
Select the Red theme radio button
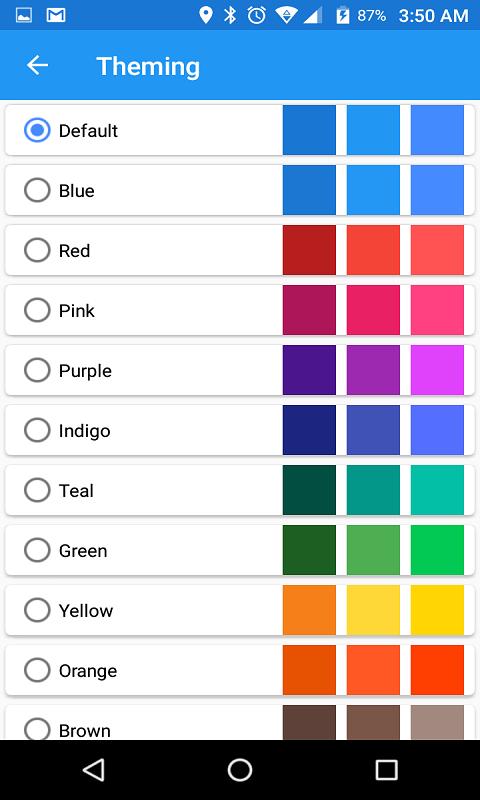37,251
